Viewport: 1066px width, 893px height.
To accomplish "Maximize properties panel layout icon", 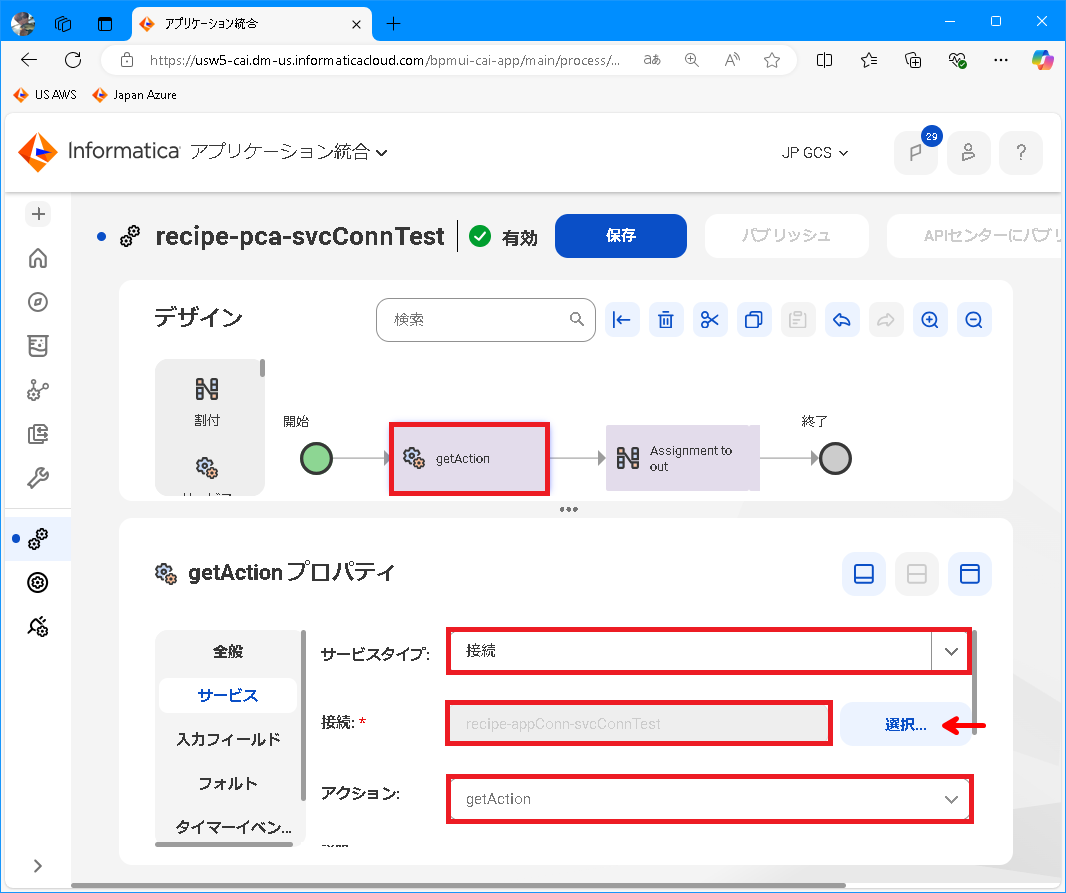I will (969, 574).
